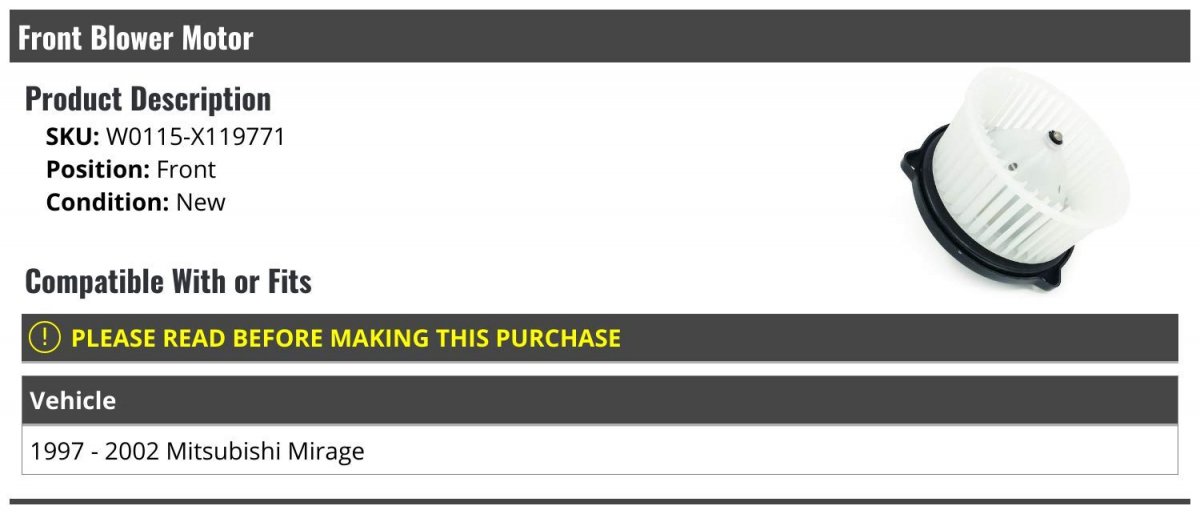1200x514 pixels.
Task: Click the Front Blower Motor title bar
Action: pyautogui.click(x=600, y=38)
